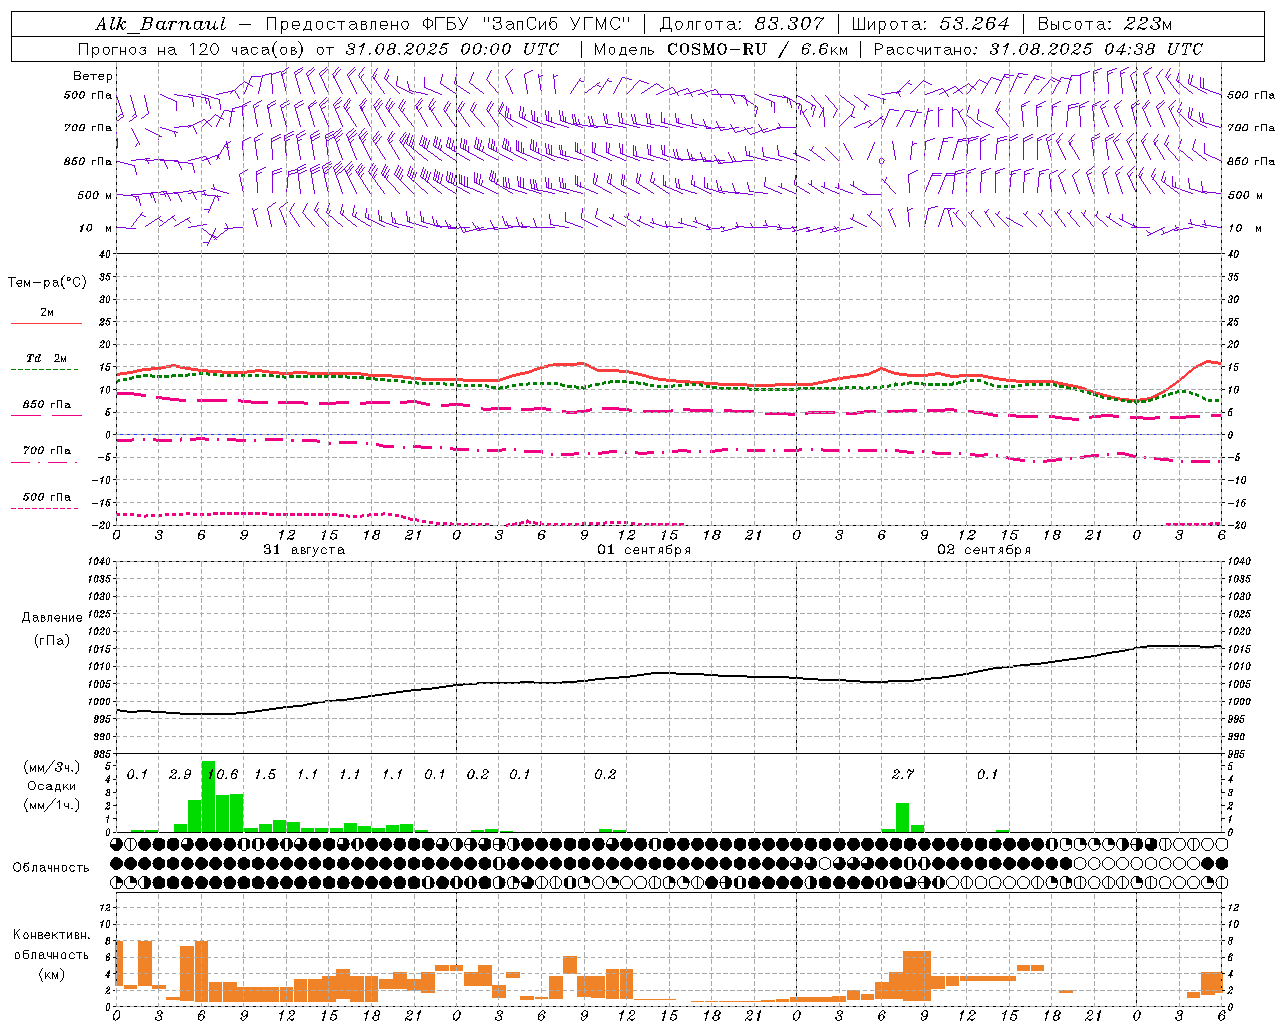Viewport: 1280px width, 1024px height.
Task: Click the 'Тем-ра(°C)' temperature panel label
Action: click(47, 283)
